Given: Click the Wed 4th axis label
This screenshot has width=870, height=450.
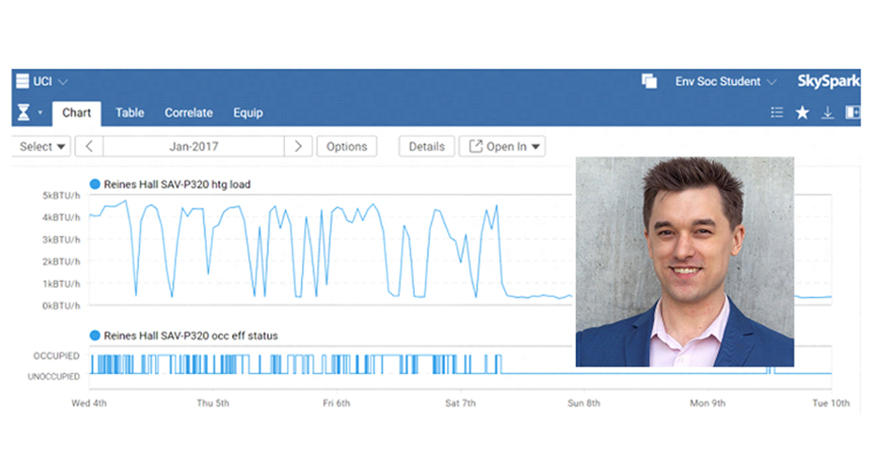Looking at the screenshot, I should (x=89, y=403).
